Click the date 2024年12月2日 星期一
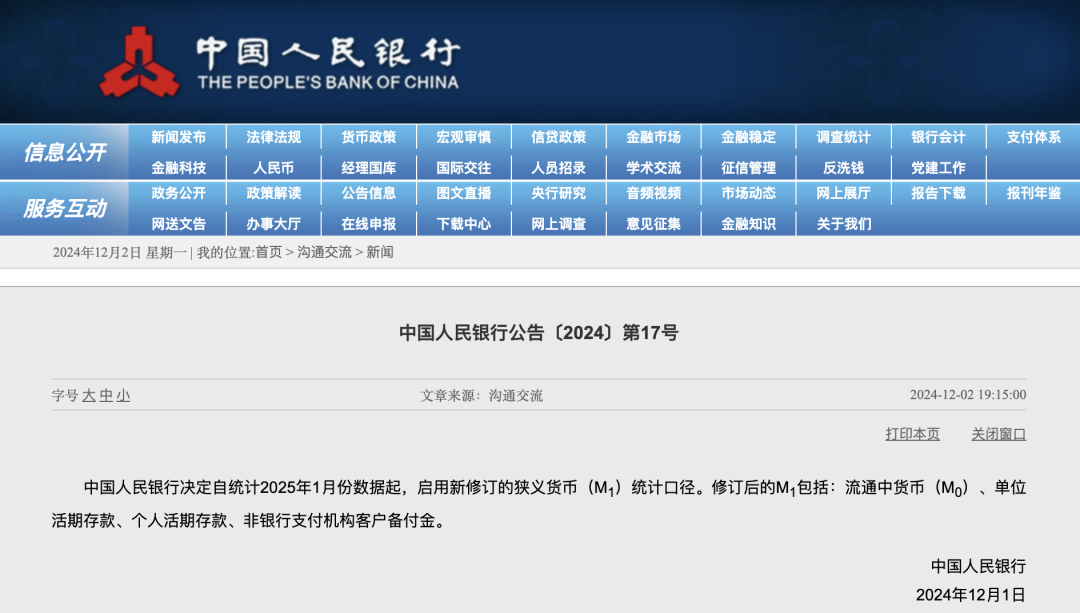Image resolution: width=1080 pixels, height=613 pixels. coord(120,252)
